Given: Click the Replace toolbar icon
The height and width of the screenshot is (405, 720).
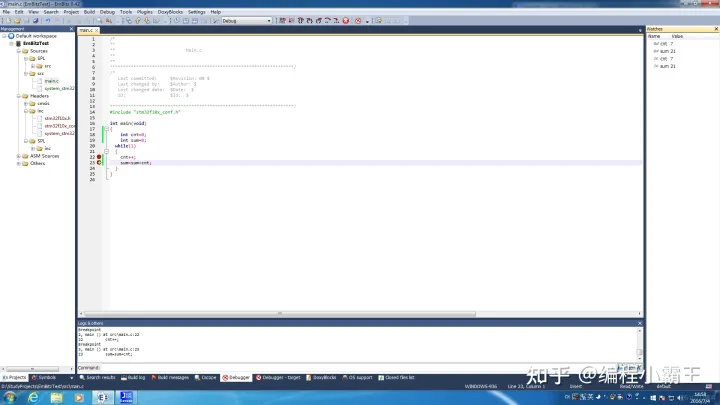Looking at the screenshot, I should (109, 21).
